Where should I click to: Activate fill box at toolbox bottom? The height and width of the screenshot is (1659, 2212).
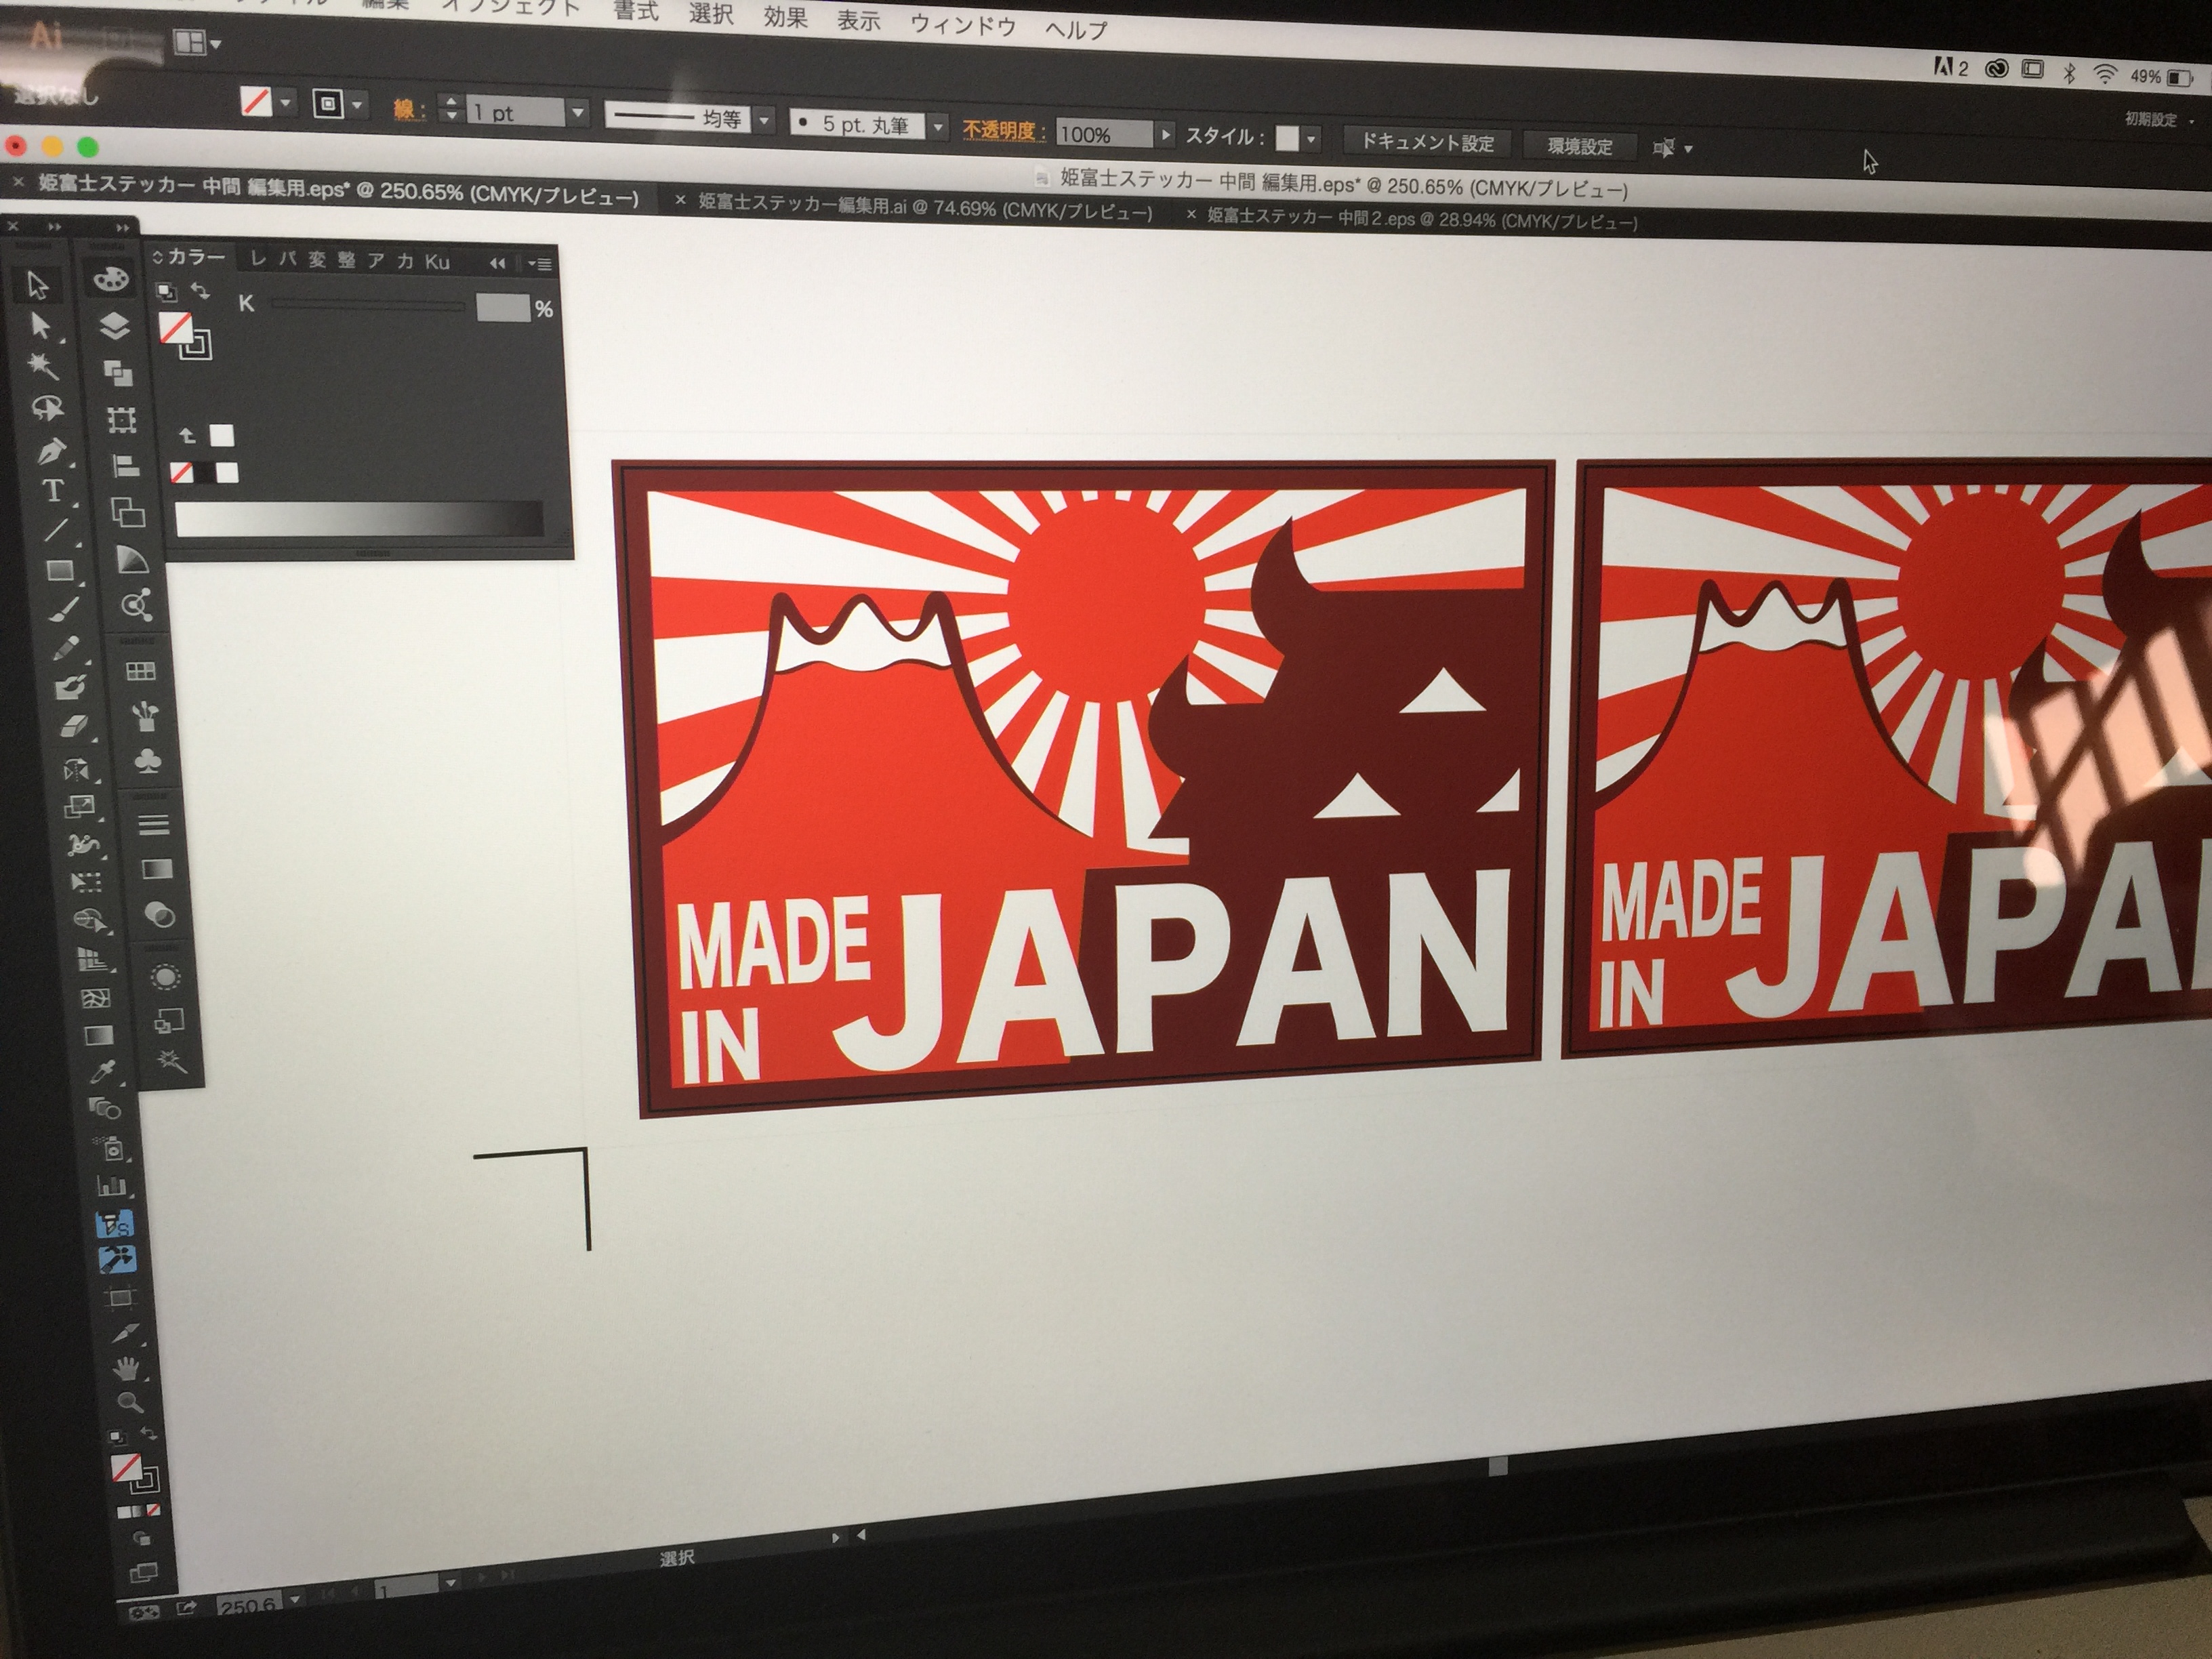coord(126,1468)
